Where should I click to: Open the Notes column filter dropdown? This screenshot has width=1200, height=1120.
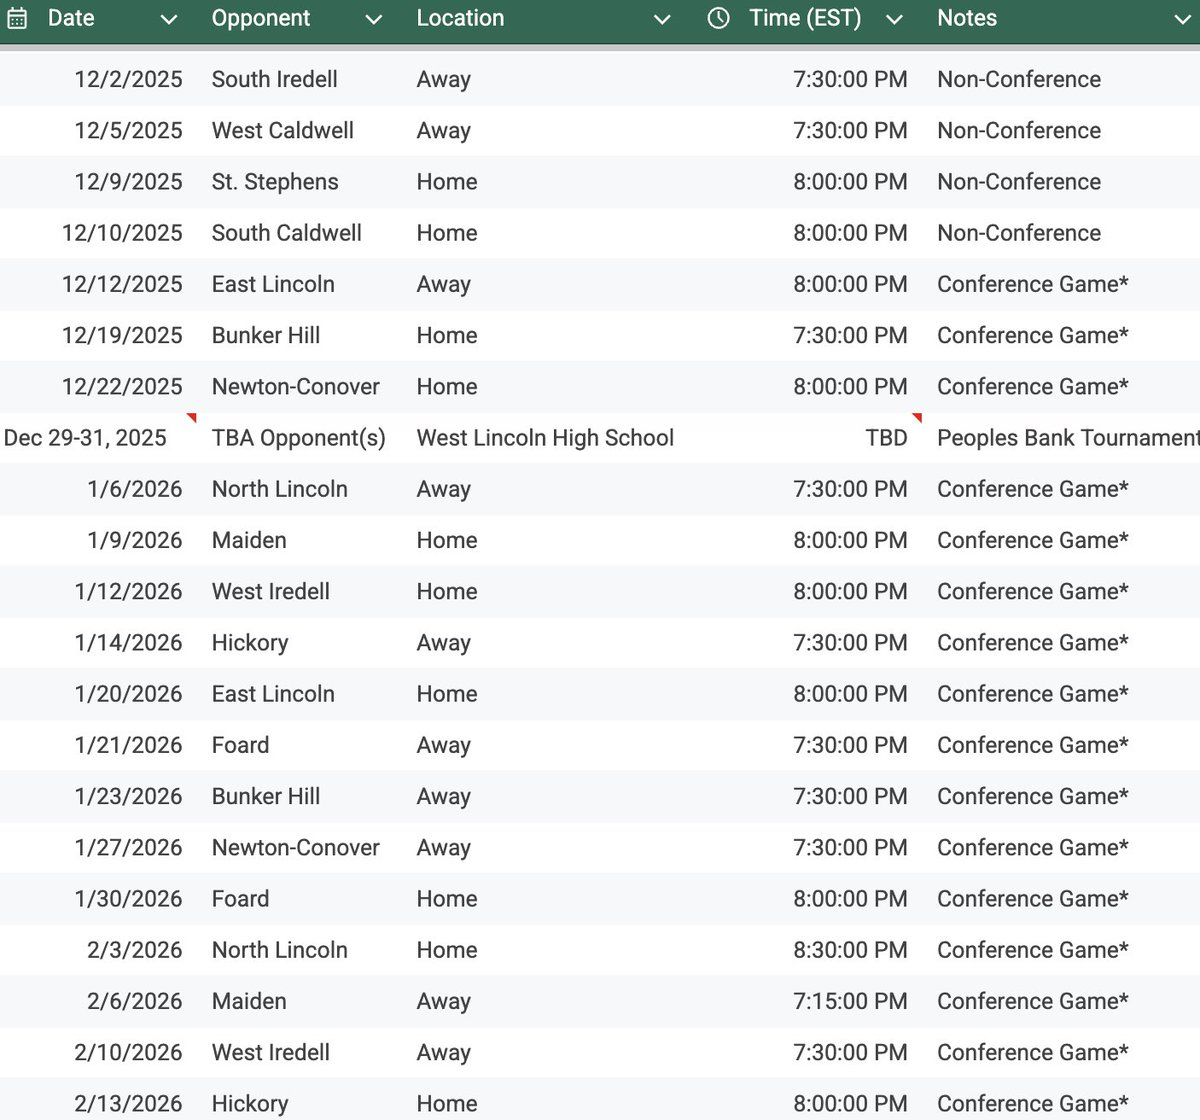[1182, 19]
